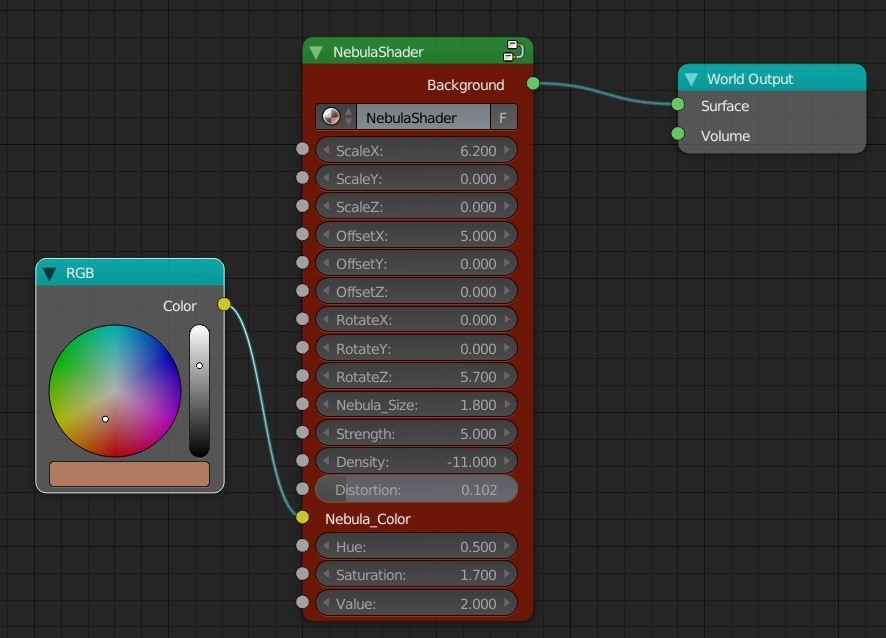Click the Background output socket
886x638 pixels.
[x=533, y=84]
